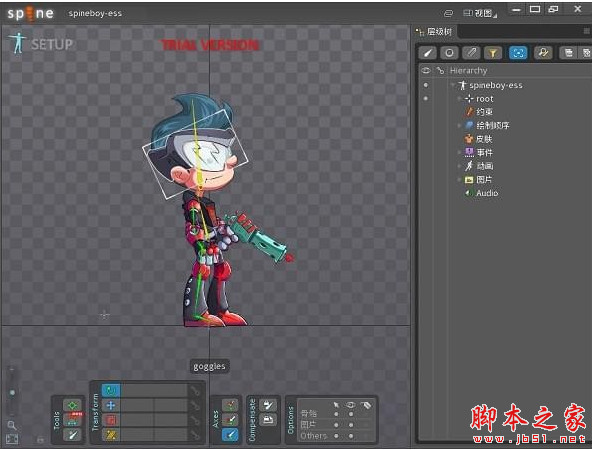Open the 视图 views dropdown
Screen dimensions: 597x450
pyautogui.click(x=480, y=13)
